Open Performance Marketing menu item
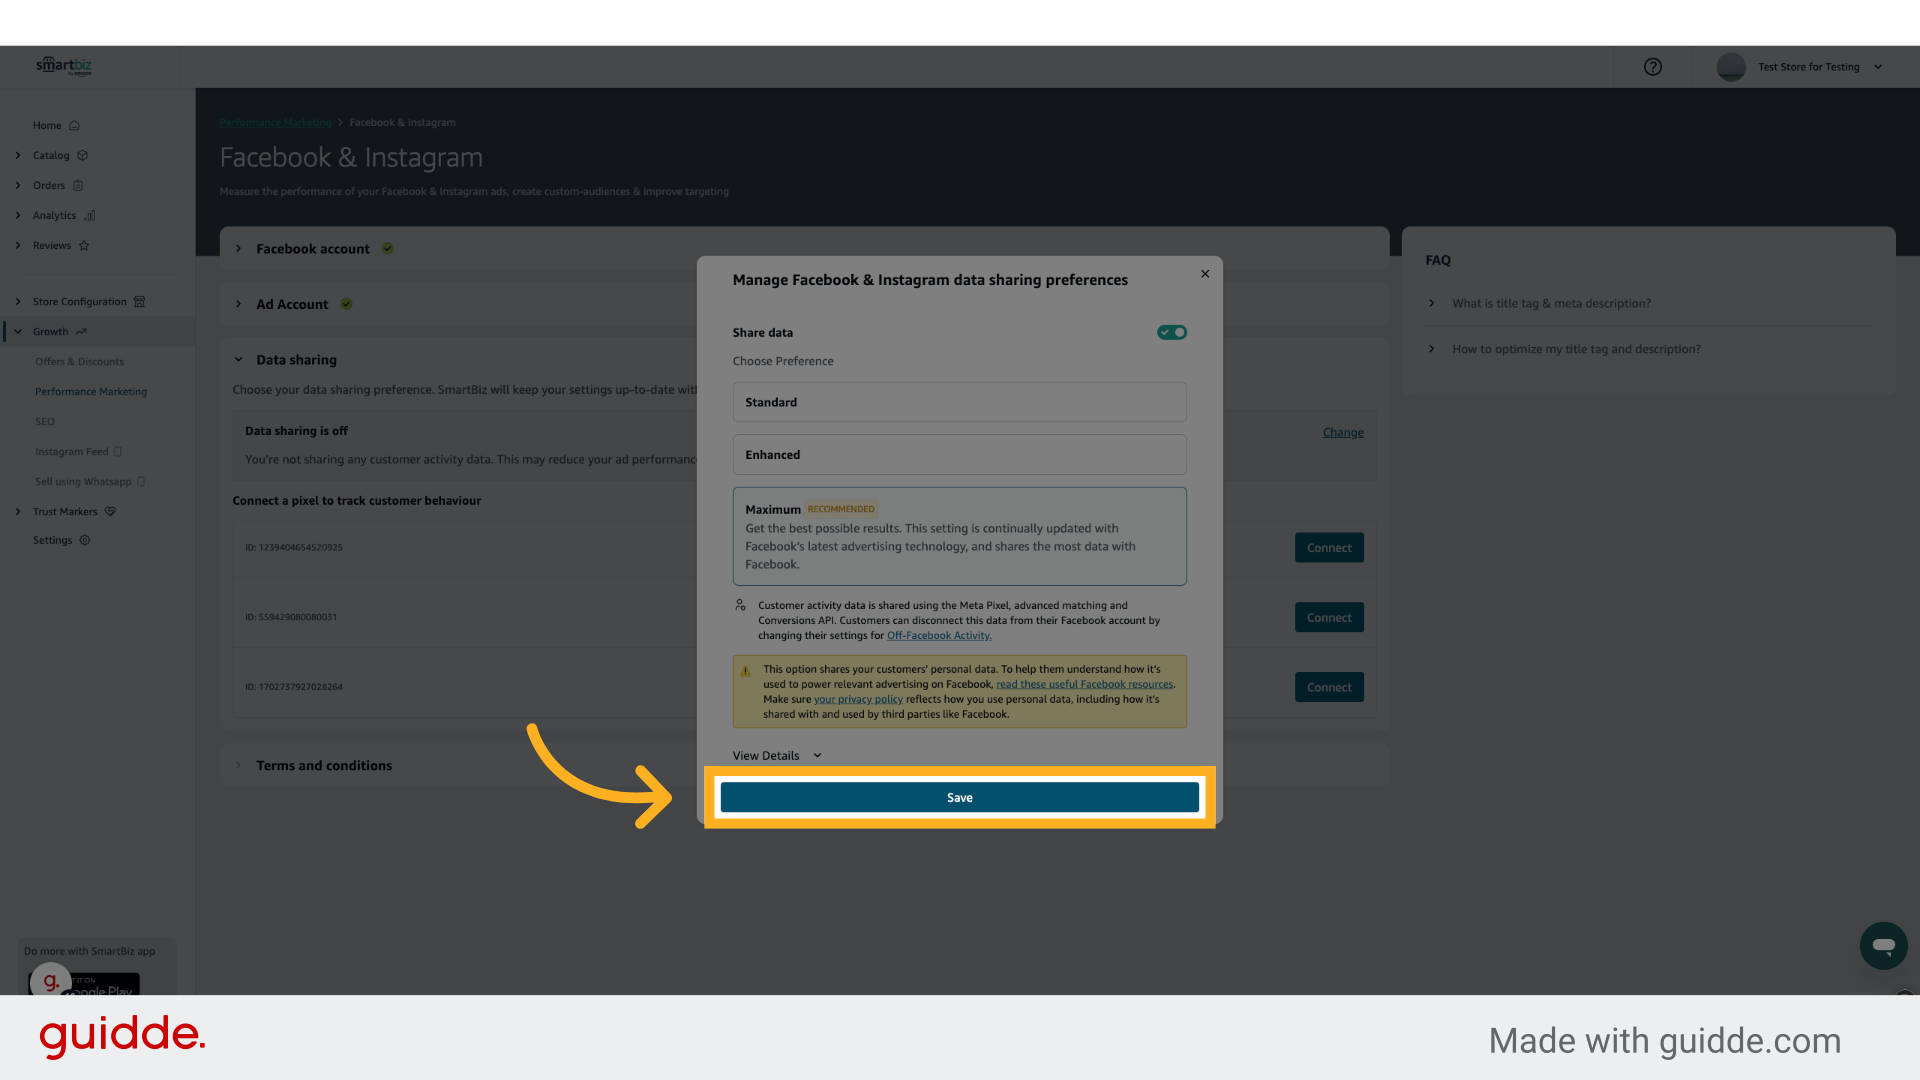 (91, 392)
